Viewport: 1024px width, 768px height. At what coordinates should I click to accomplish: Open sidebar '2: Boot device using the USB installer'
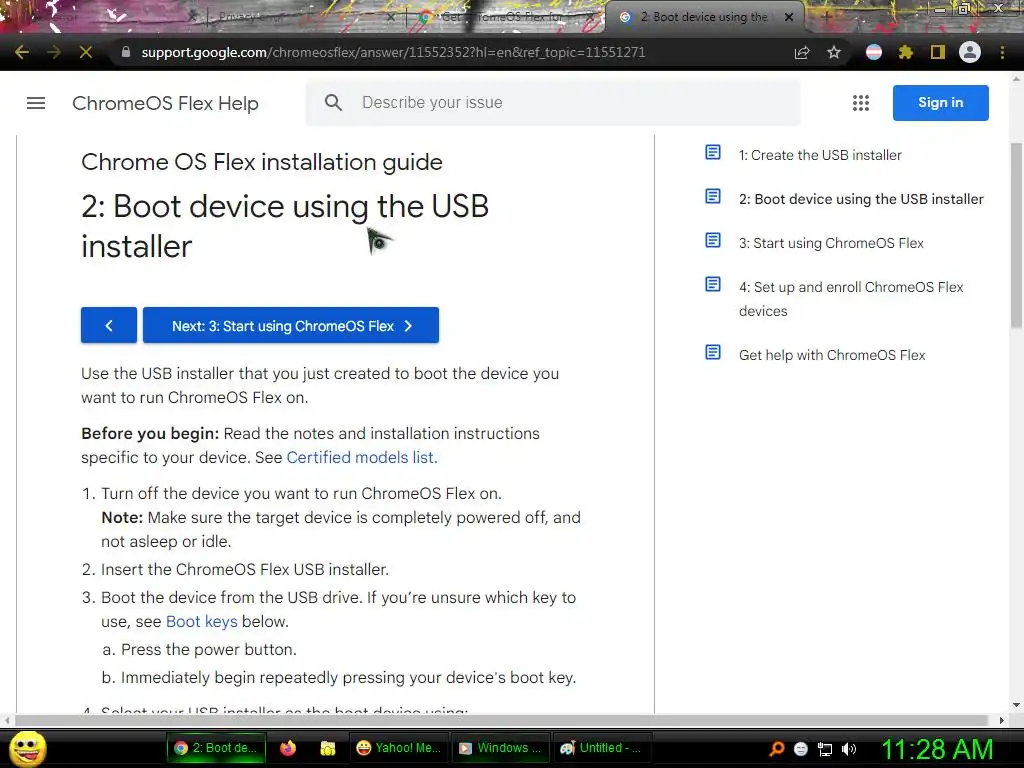(861, 199)
